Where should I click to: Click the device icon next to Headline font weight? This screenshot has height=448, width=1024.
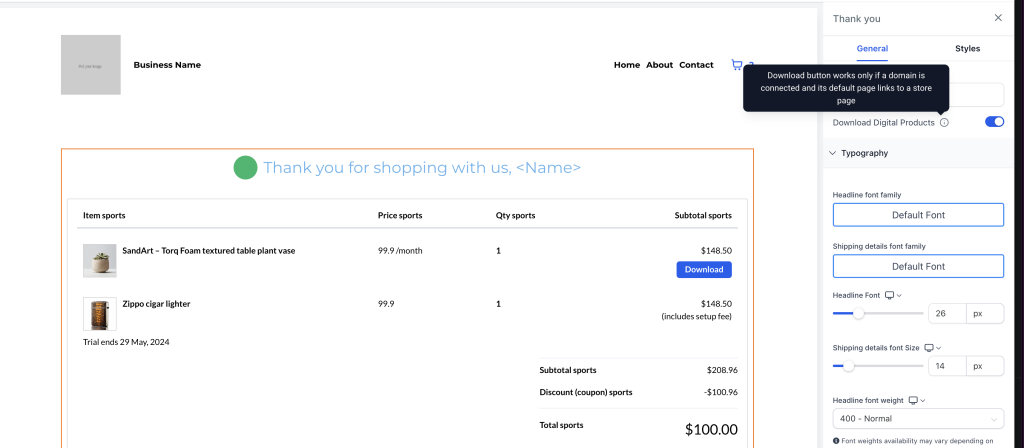click(x=914, y=400)
